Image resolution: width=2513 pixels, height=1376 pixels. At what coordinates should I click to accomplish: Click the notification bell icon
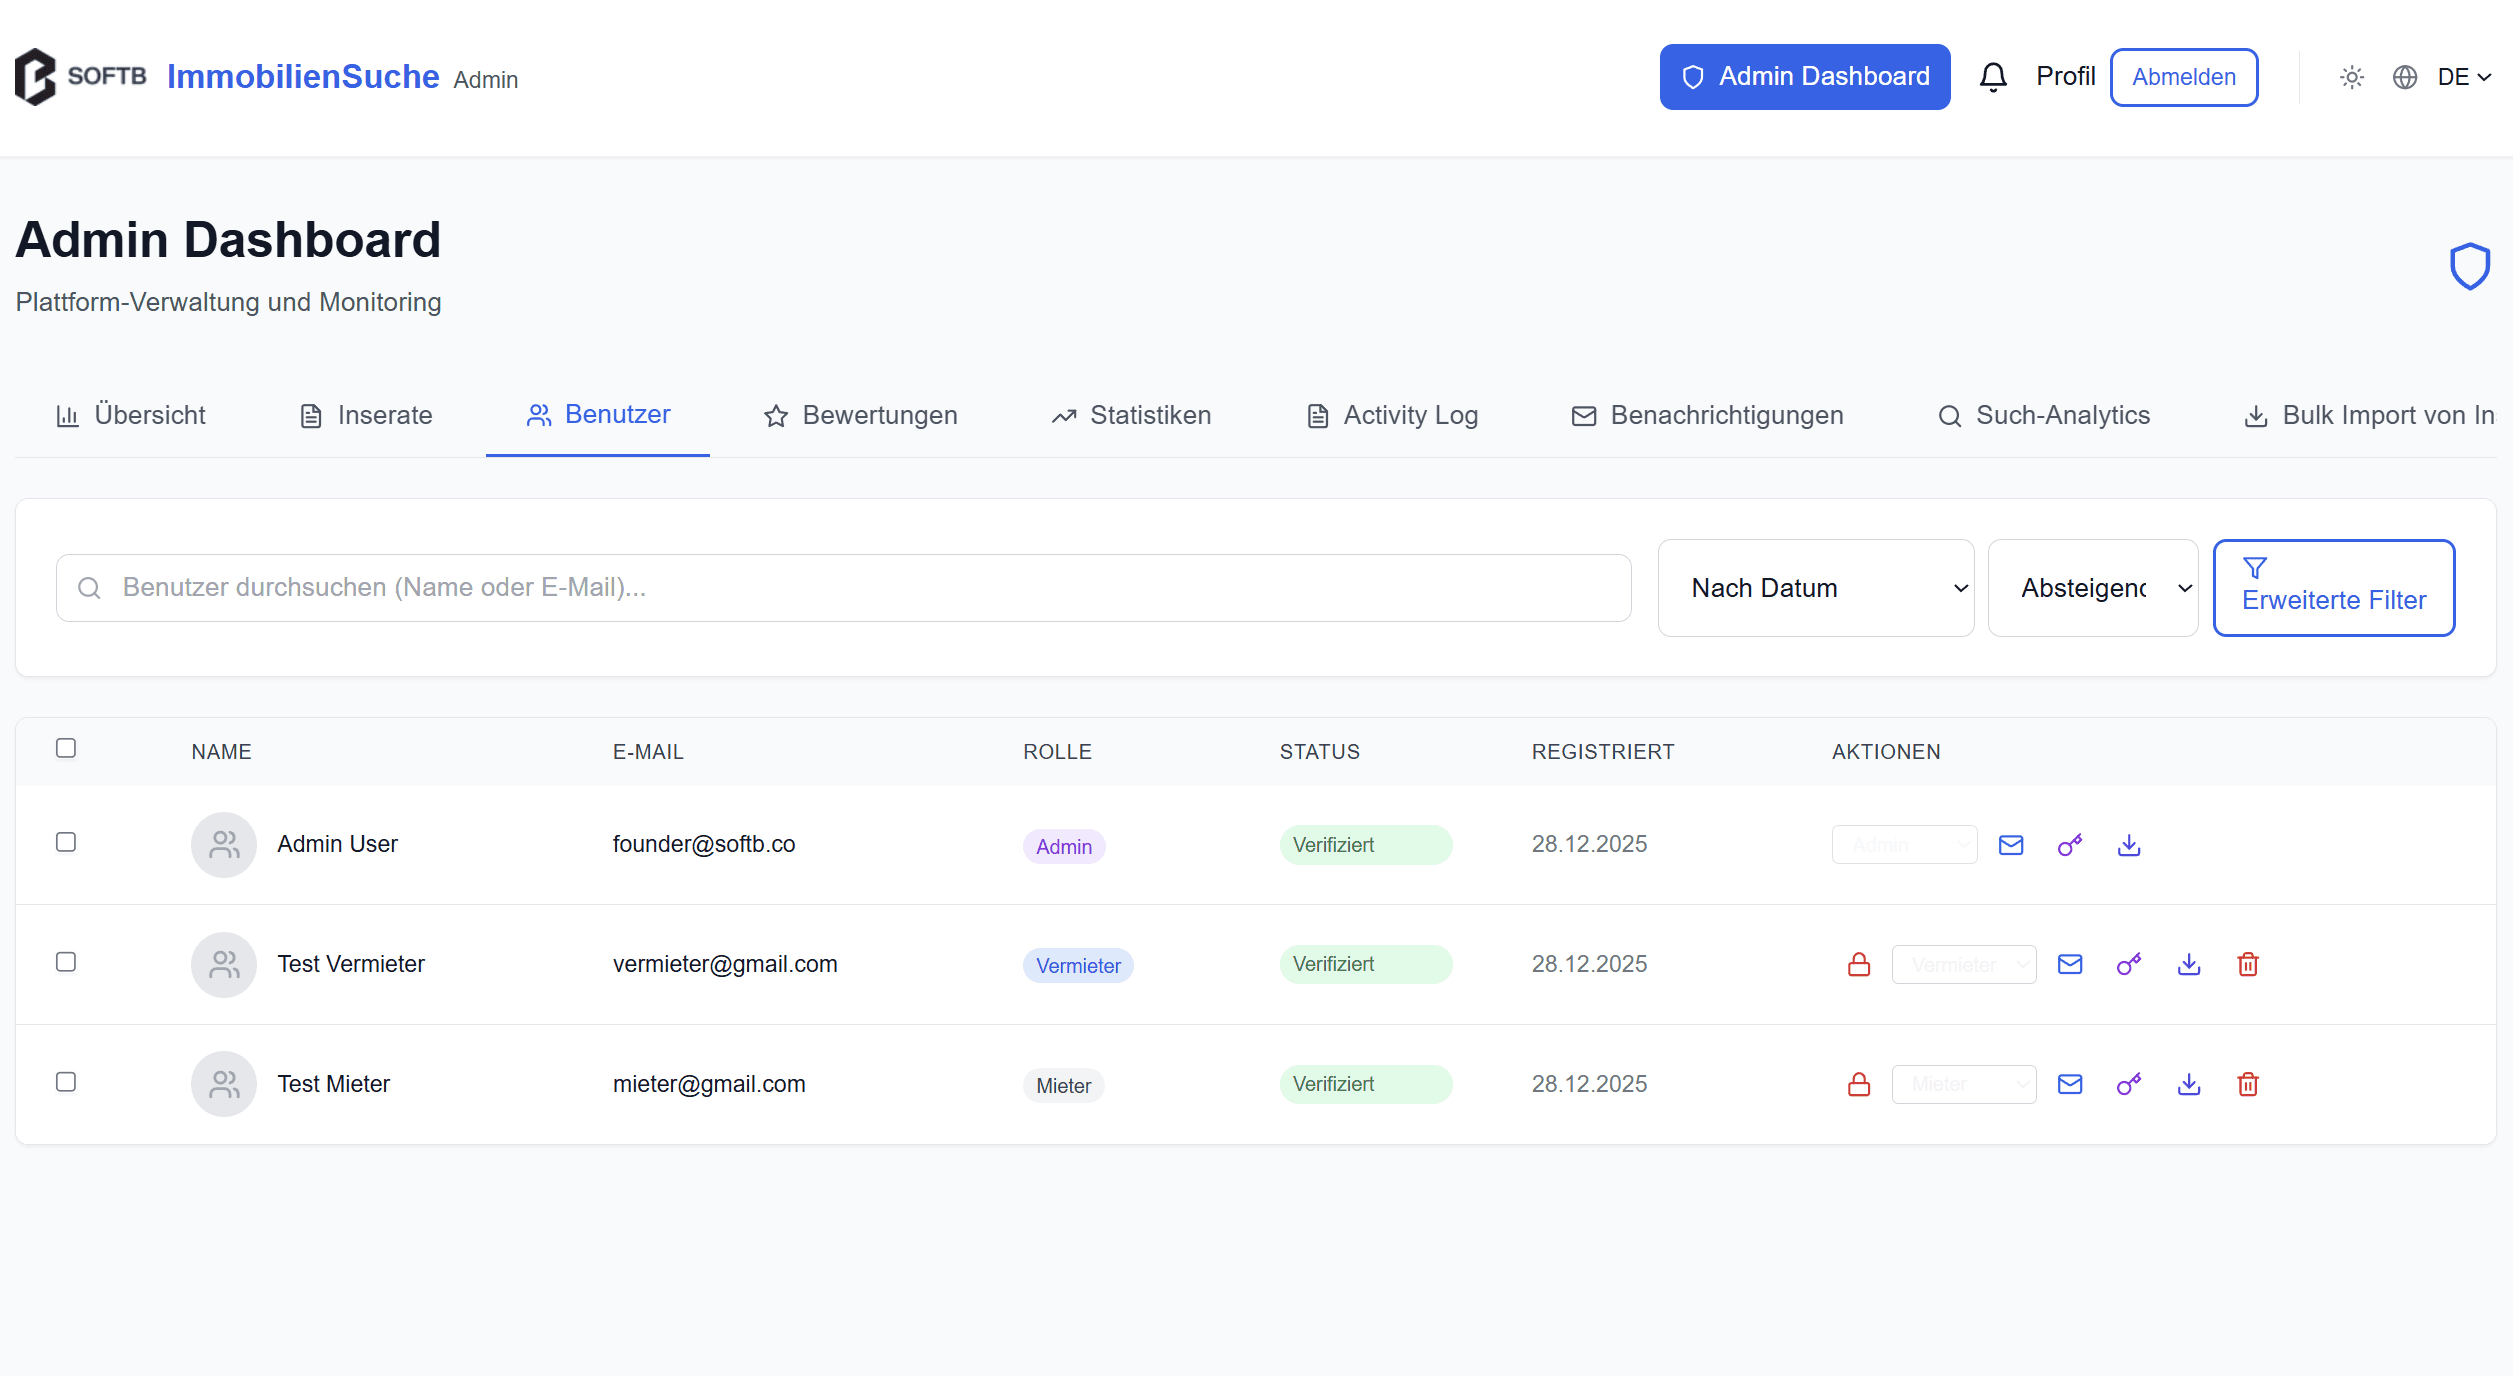coord(1992,77)
